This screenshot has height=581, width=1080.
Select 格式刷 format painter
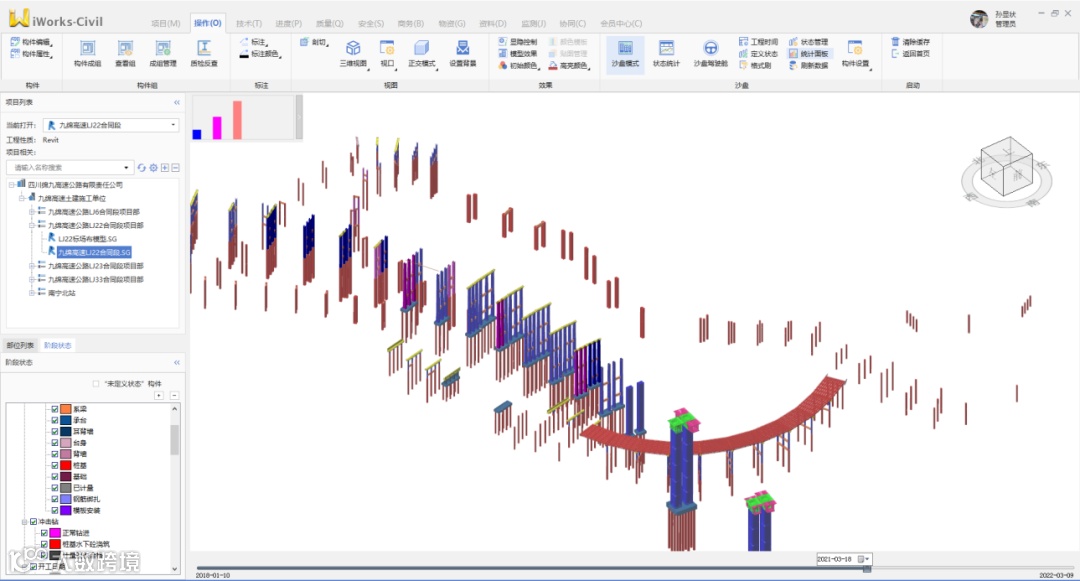[x=755, y=65]
